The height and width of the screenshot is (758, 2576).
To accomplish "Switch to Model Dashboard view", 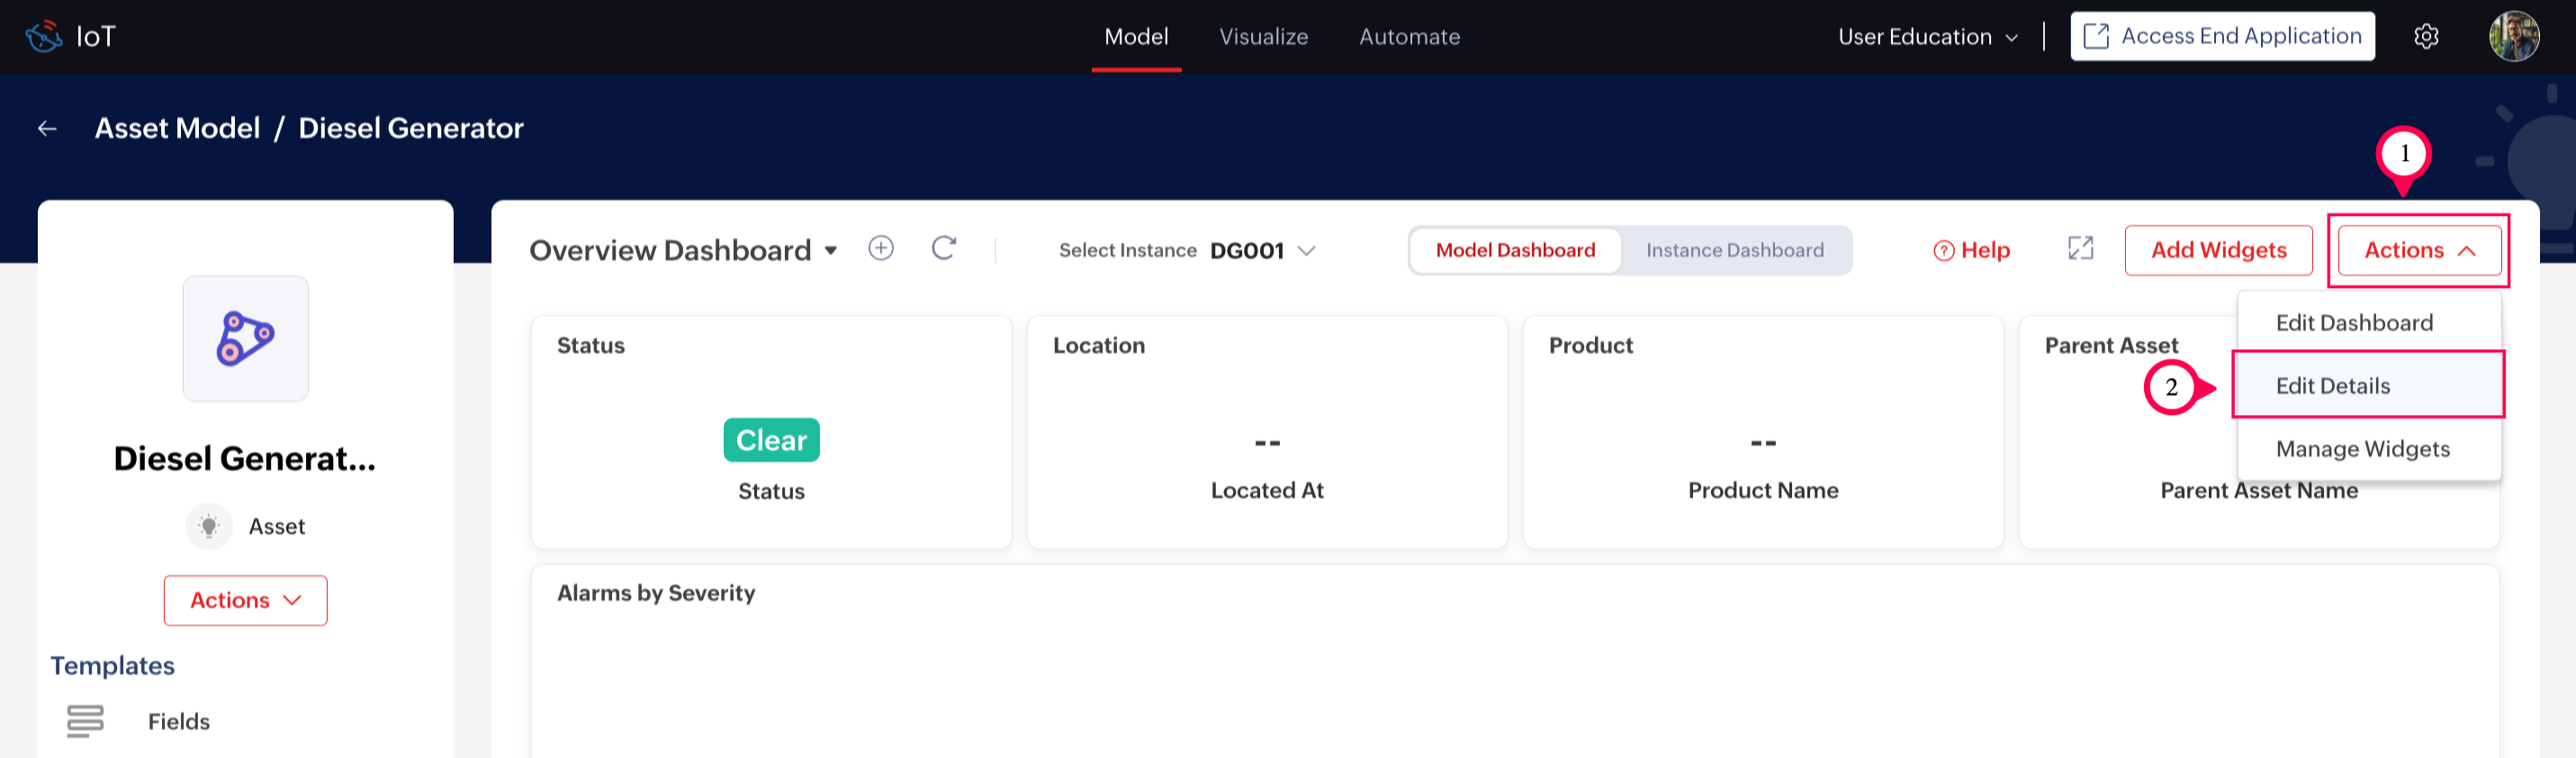I will [x=1514, y=250].
